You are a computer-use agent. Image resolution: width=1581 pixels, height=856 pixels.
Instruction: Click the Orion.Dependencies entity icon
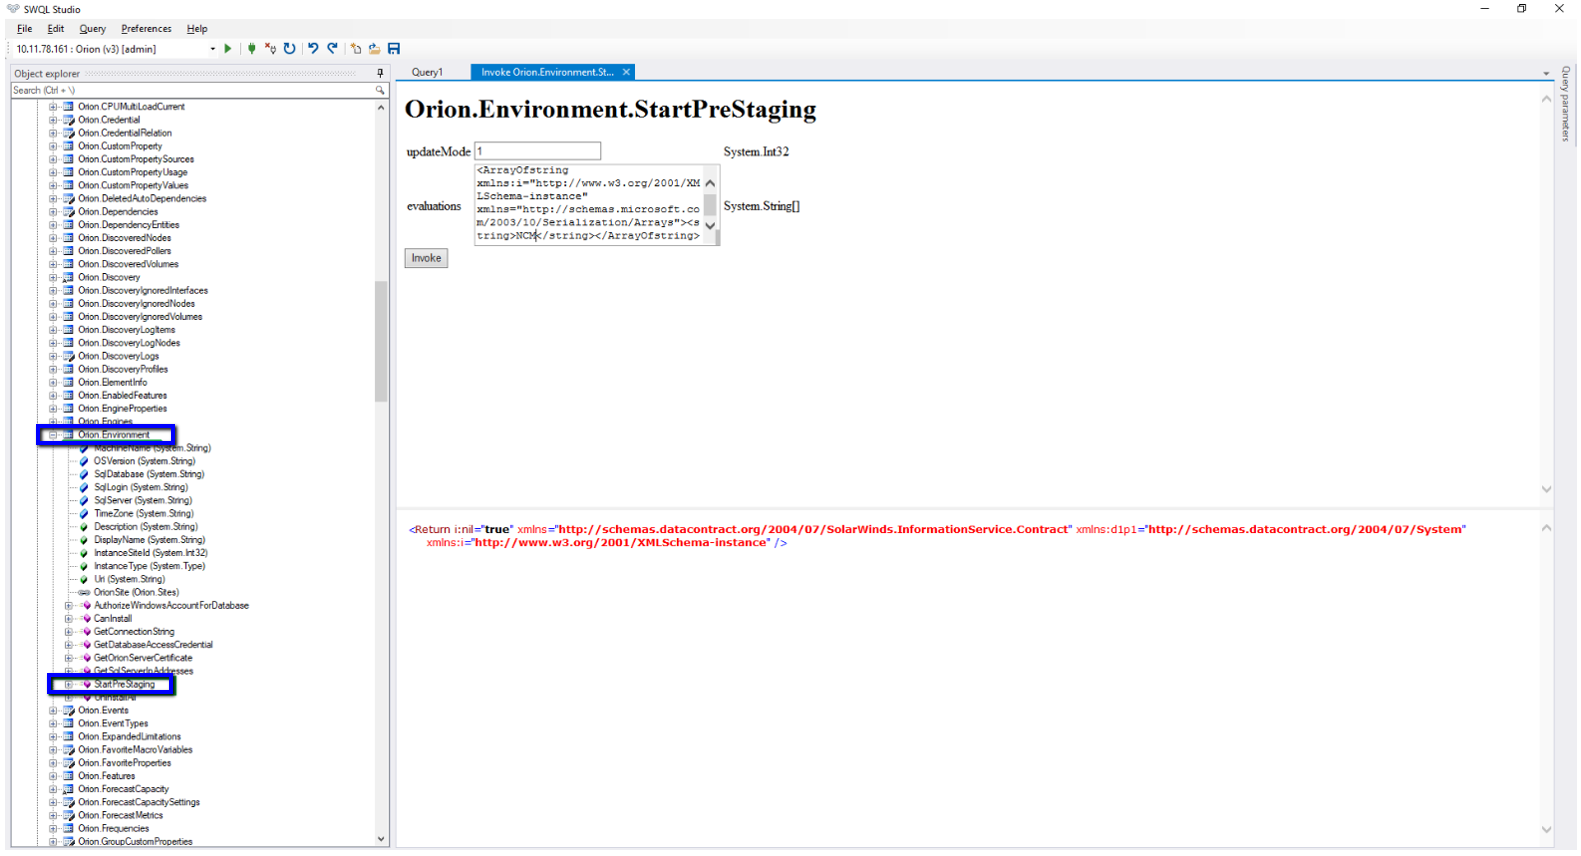[x=69, y=212]
